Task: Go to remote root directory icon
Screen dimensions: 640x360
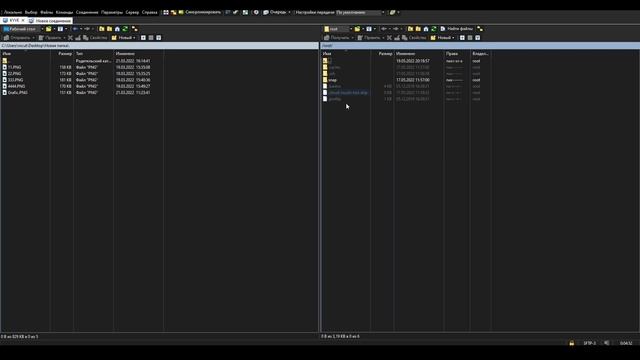Action: click(x=418, y=29)
